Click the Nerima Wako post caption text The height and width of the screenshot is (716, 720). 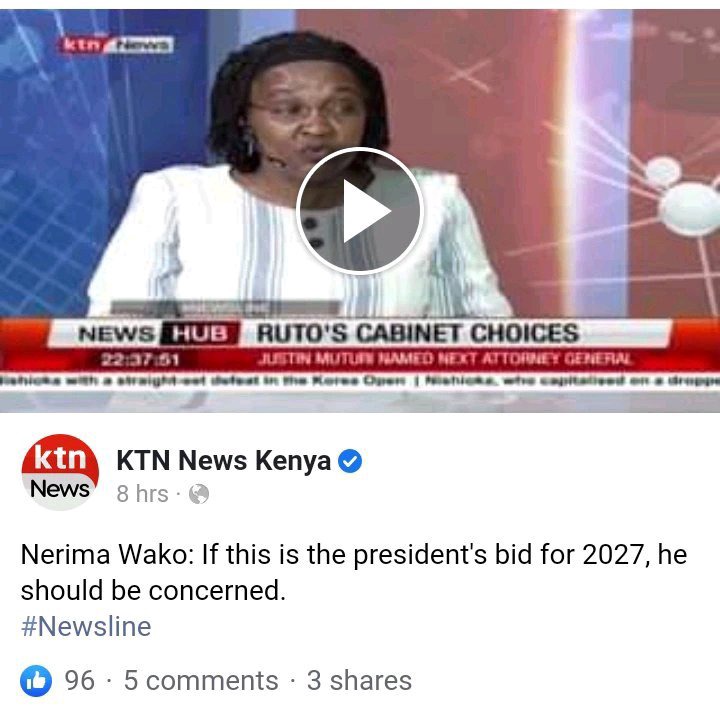[354, 572]
